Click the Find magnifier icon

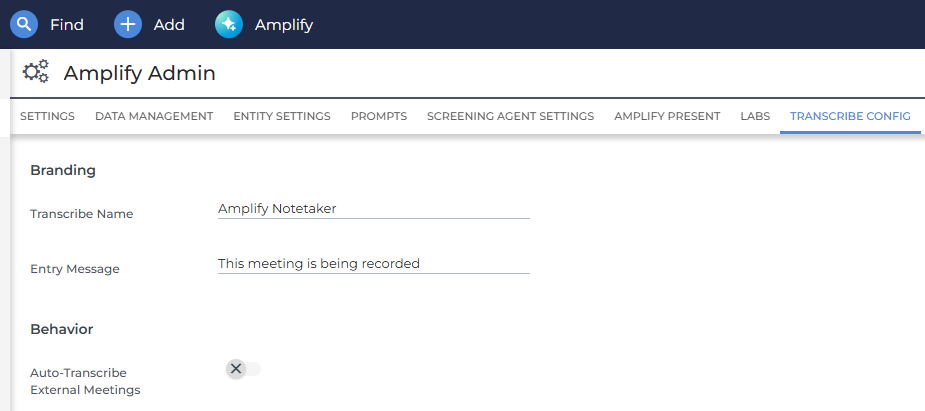click(x=24, y=25)
